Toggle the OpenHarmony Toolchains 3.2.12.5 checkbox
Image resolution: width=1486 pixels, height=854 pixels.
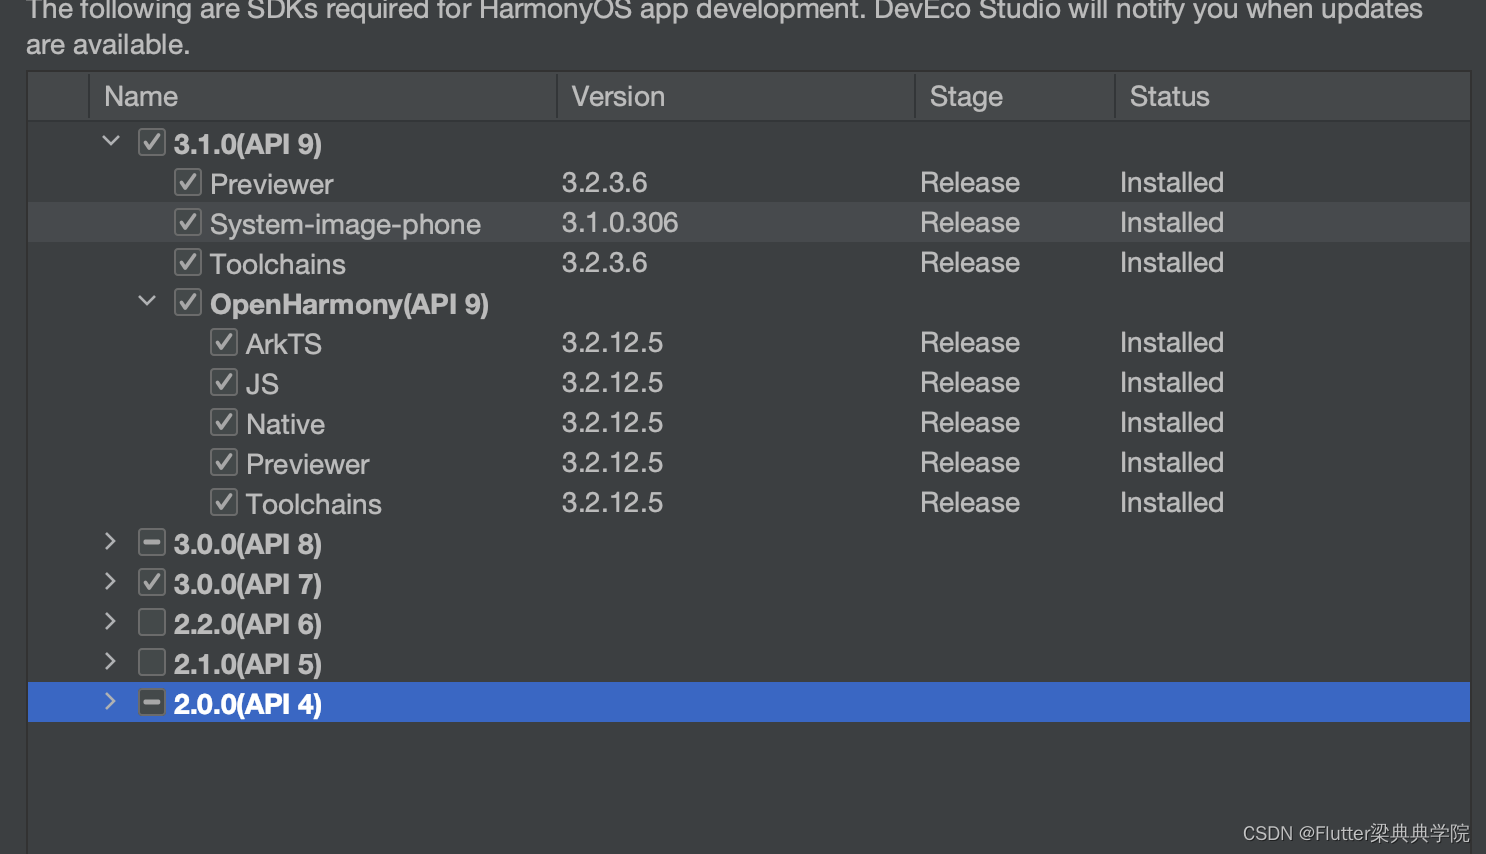tap(224, 502)
